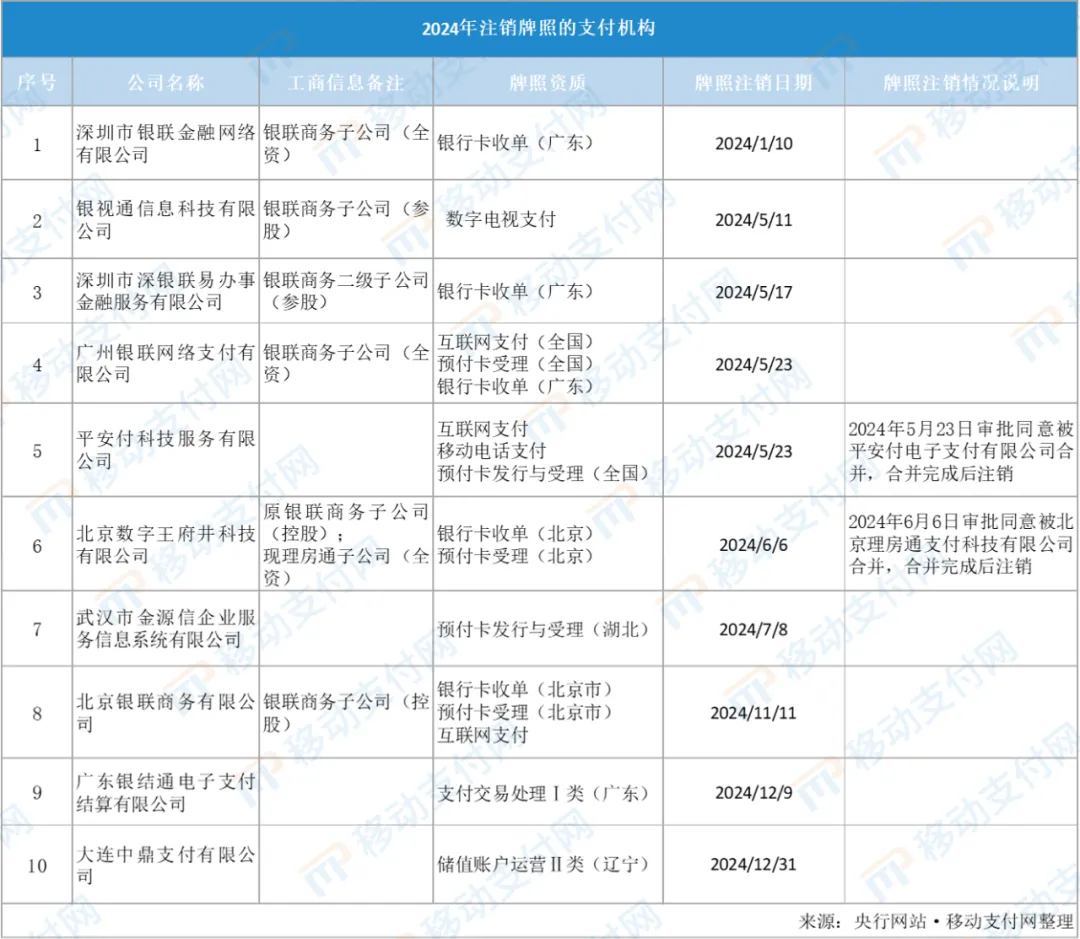Screen dimensions: 1080x939
Task: Click serial number 10 cell
Action: pos(37,866)
